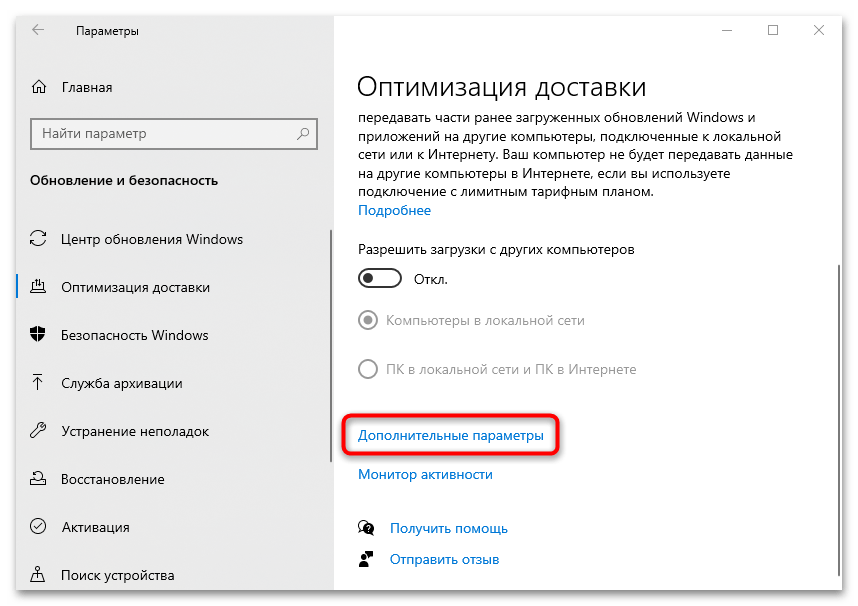Click the Delivery Optimization icon
Screen dimensions: 858x606
pyautogui.click(x=39, y=287)
